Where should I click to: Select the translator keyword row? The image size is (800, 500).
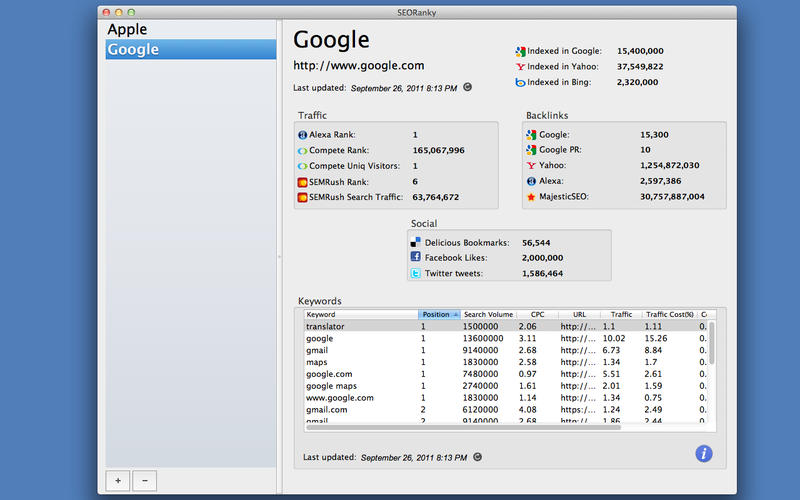click(360, 326)
